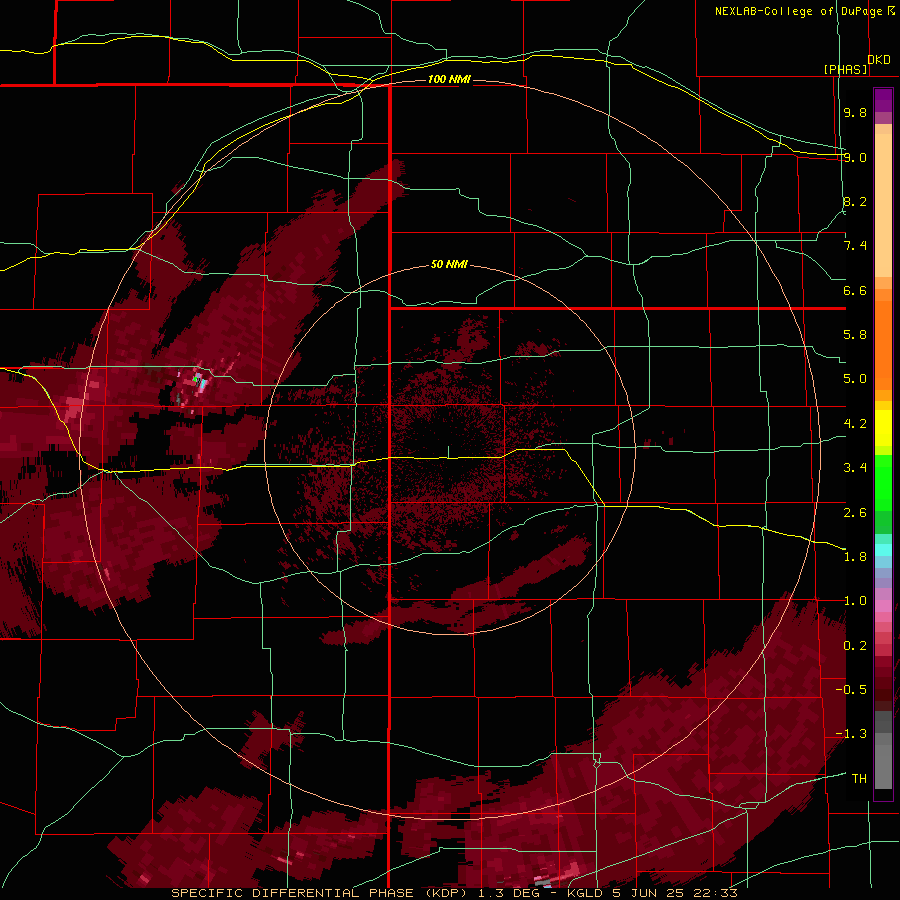Click the 1.0 scale label

click(855, 601)
